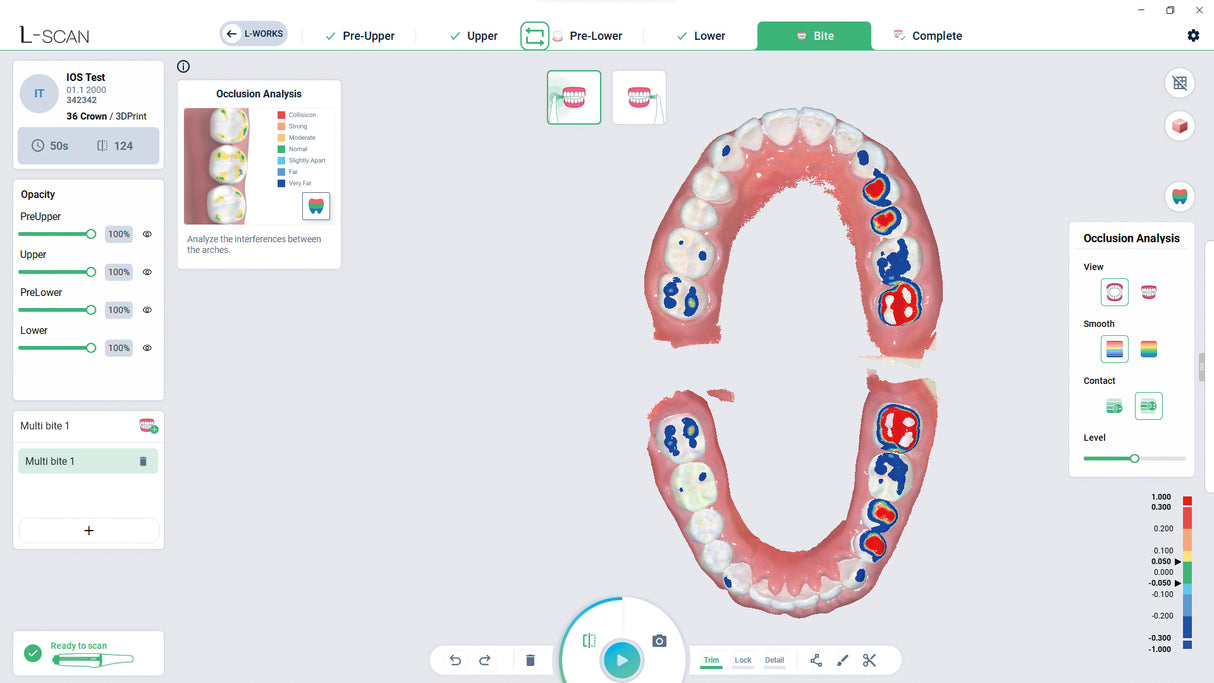Toggle visibility of the Upper opacity layer

click(x=146, y=271)
